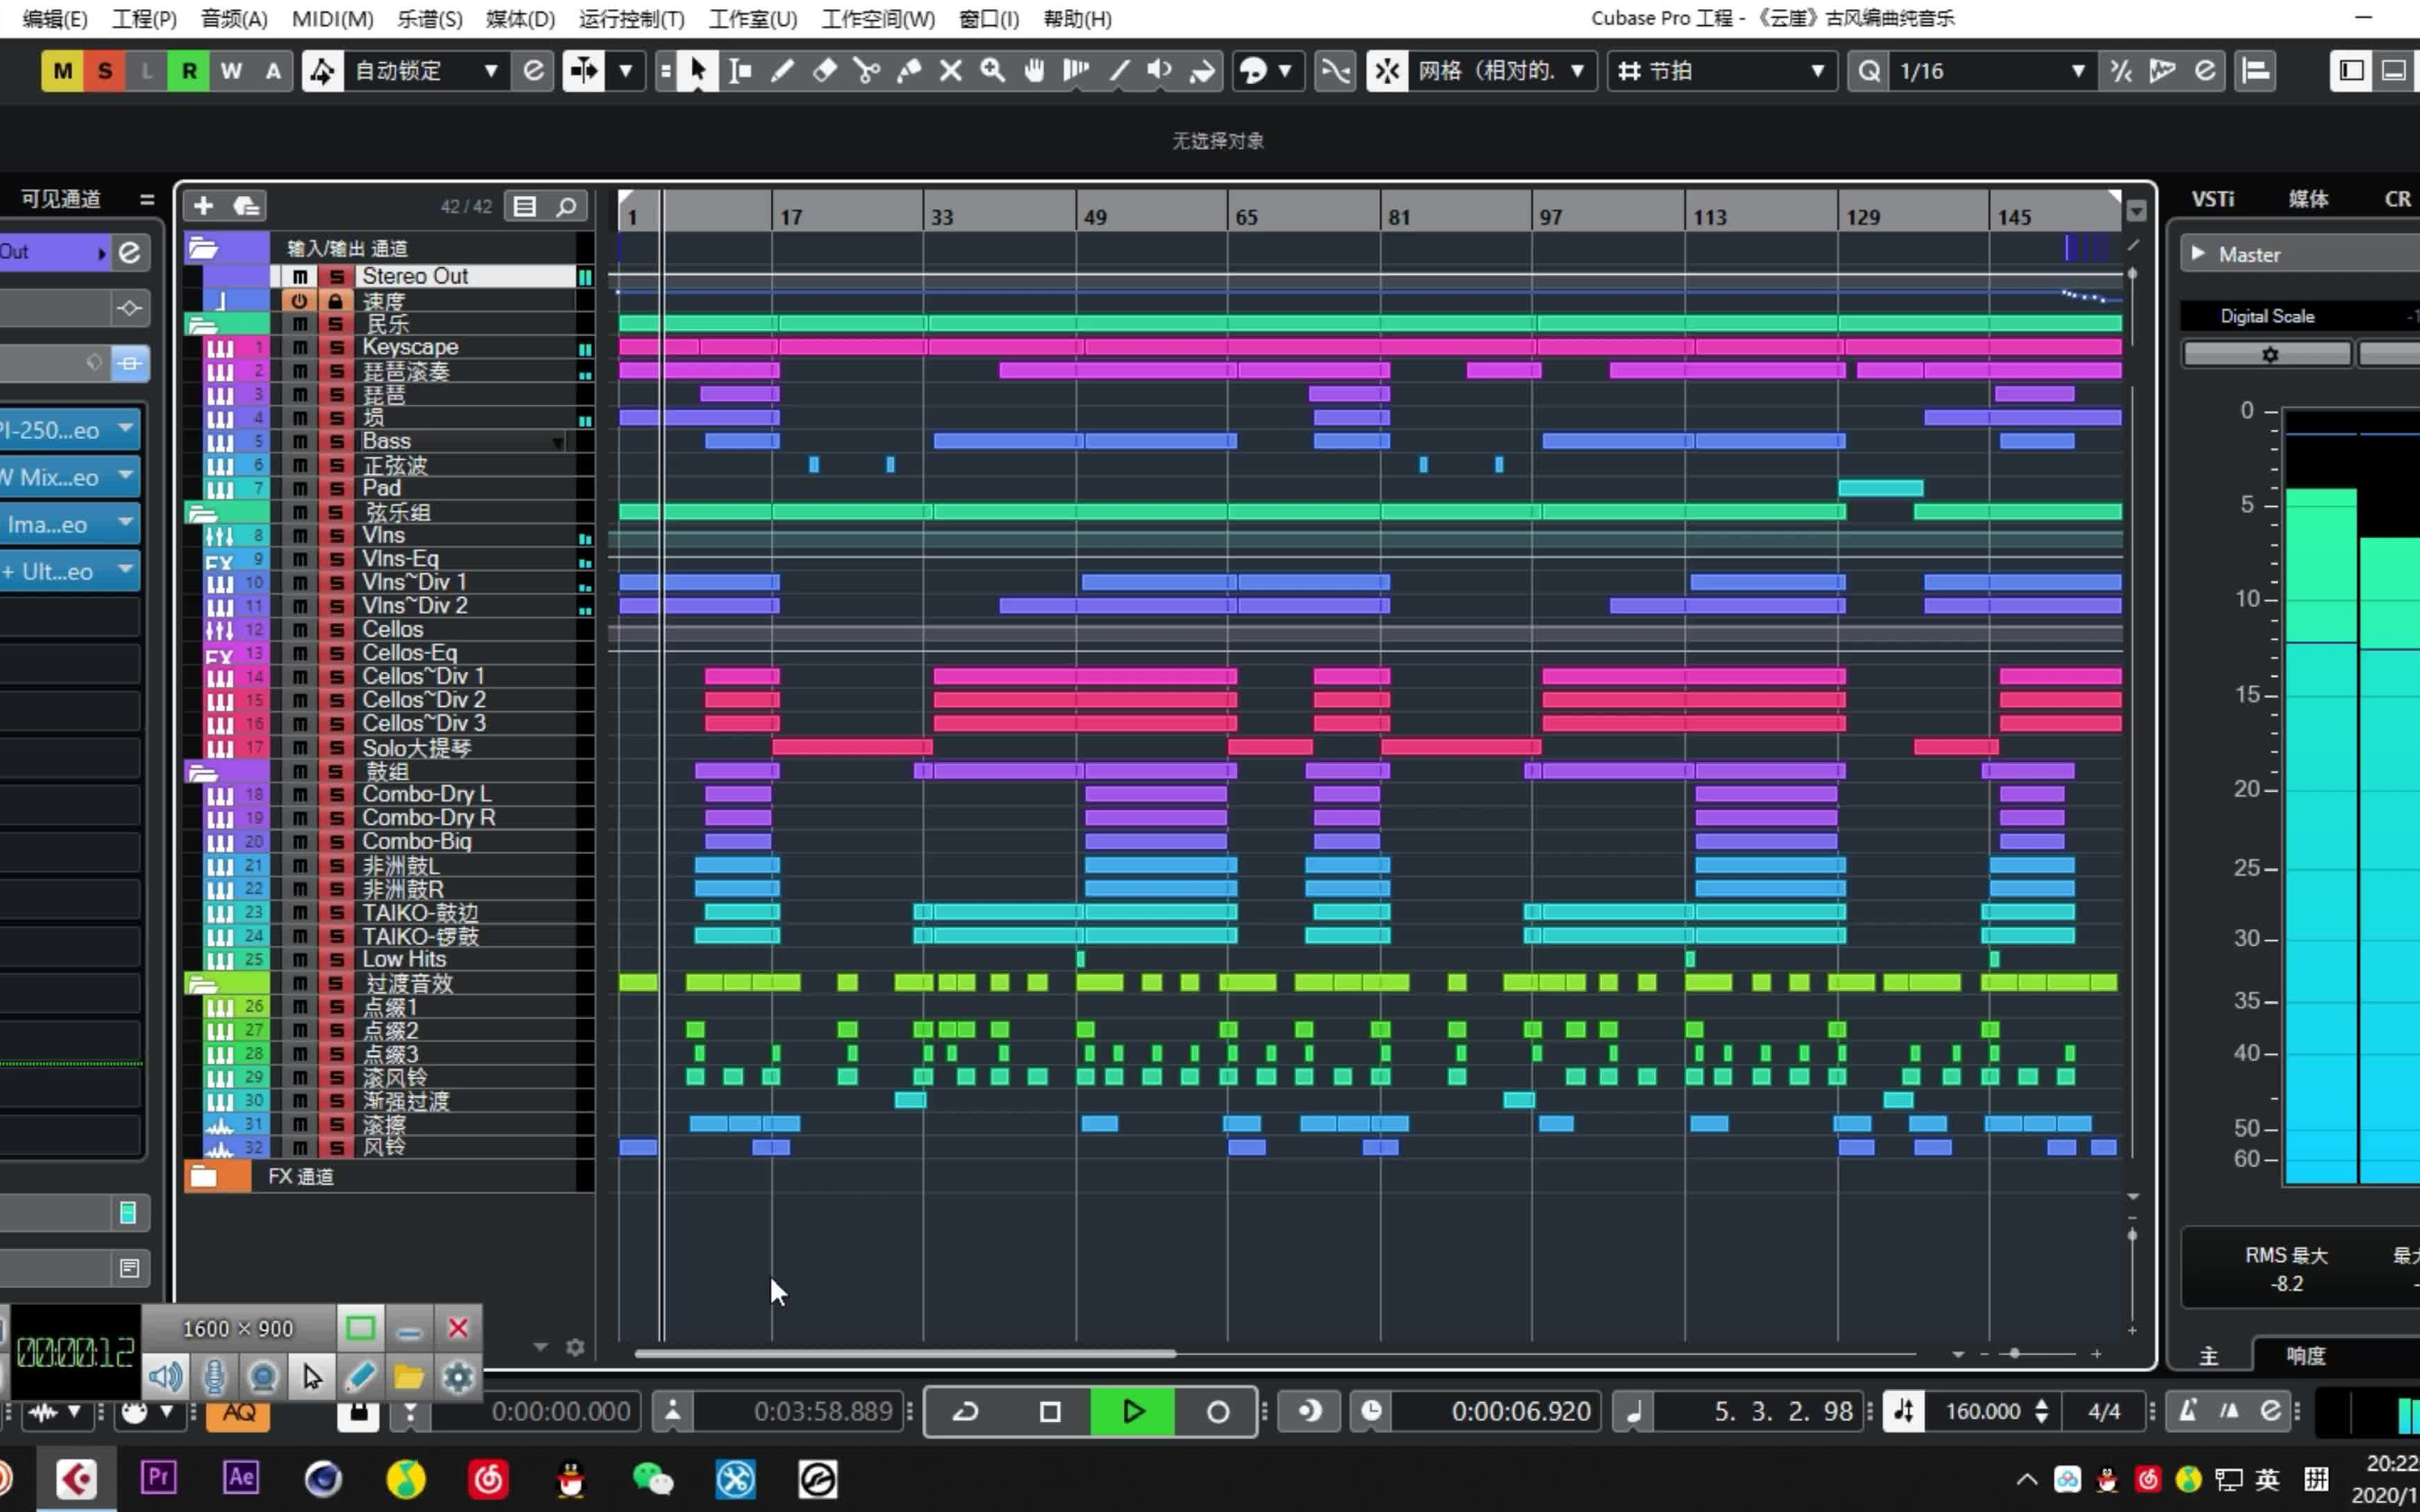
Task: Select the Play speaker tool
Action: coord(1160,71)
